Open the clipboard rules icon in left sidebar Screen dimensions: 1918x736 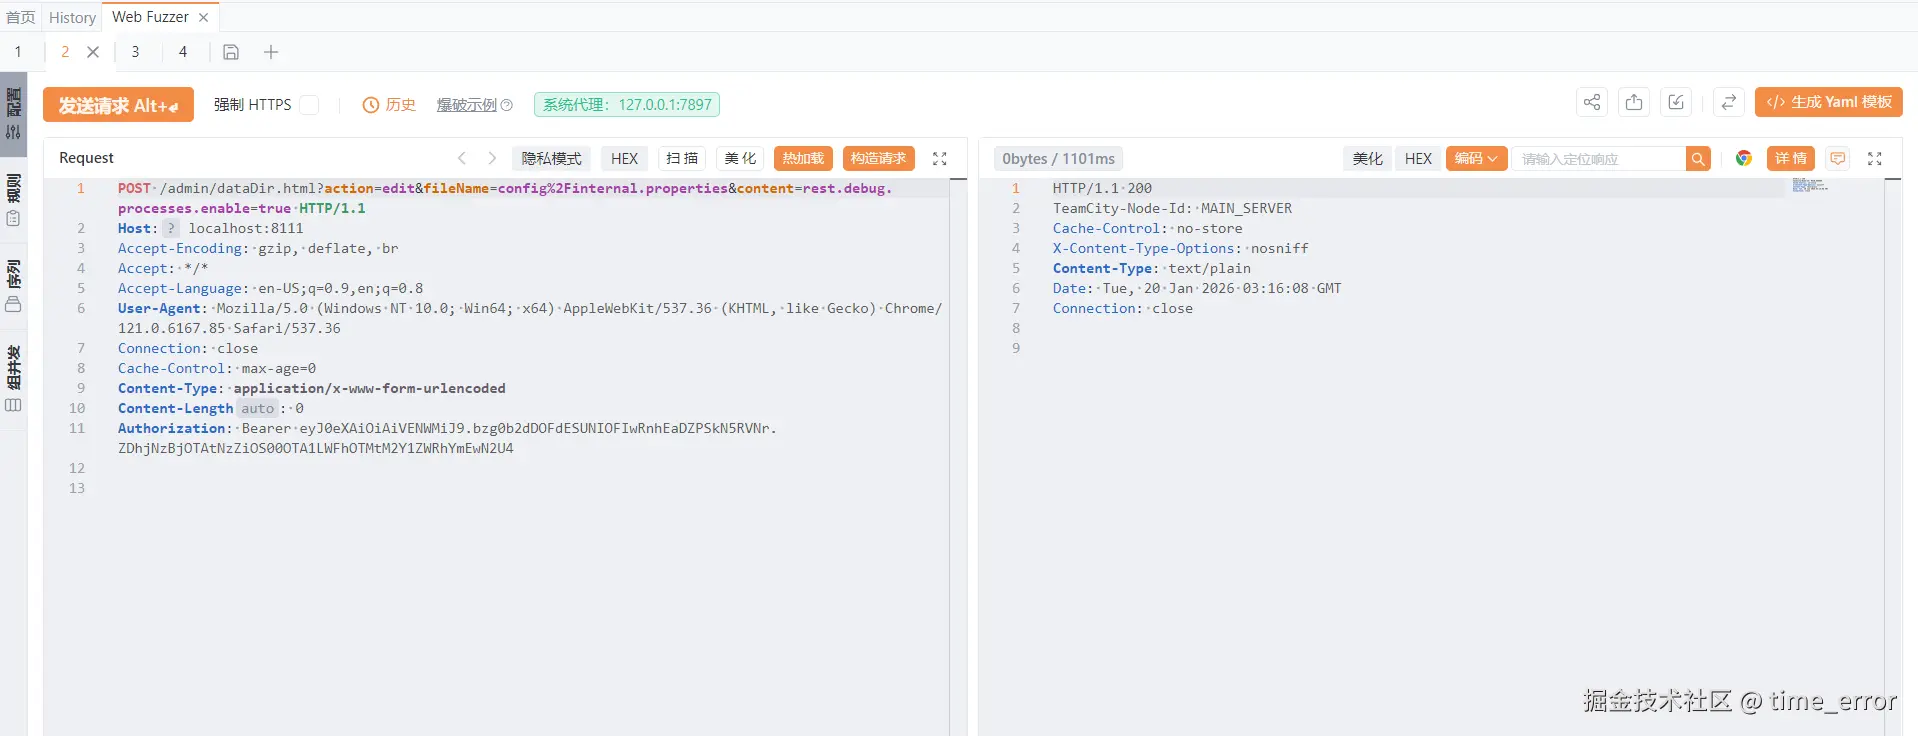(x=13, y=218)
